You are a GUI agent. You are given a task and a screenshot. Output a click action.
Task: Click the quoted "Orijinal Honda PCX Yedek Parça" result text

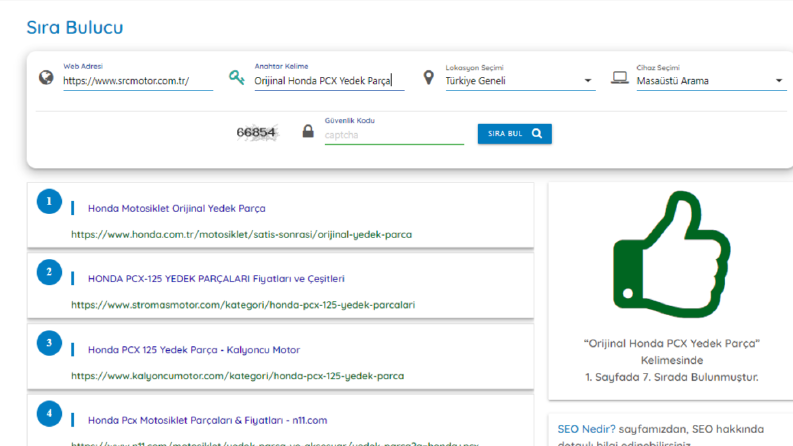672,343
